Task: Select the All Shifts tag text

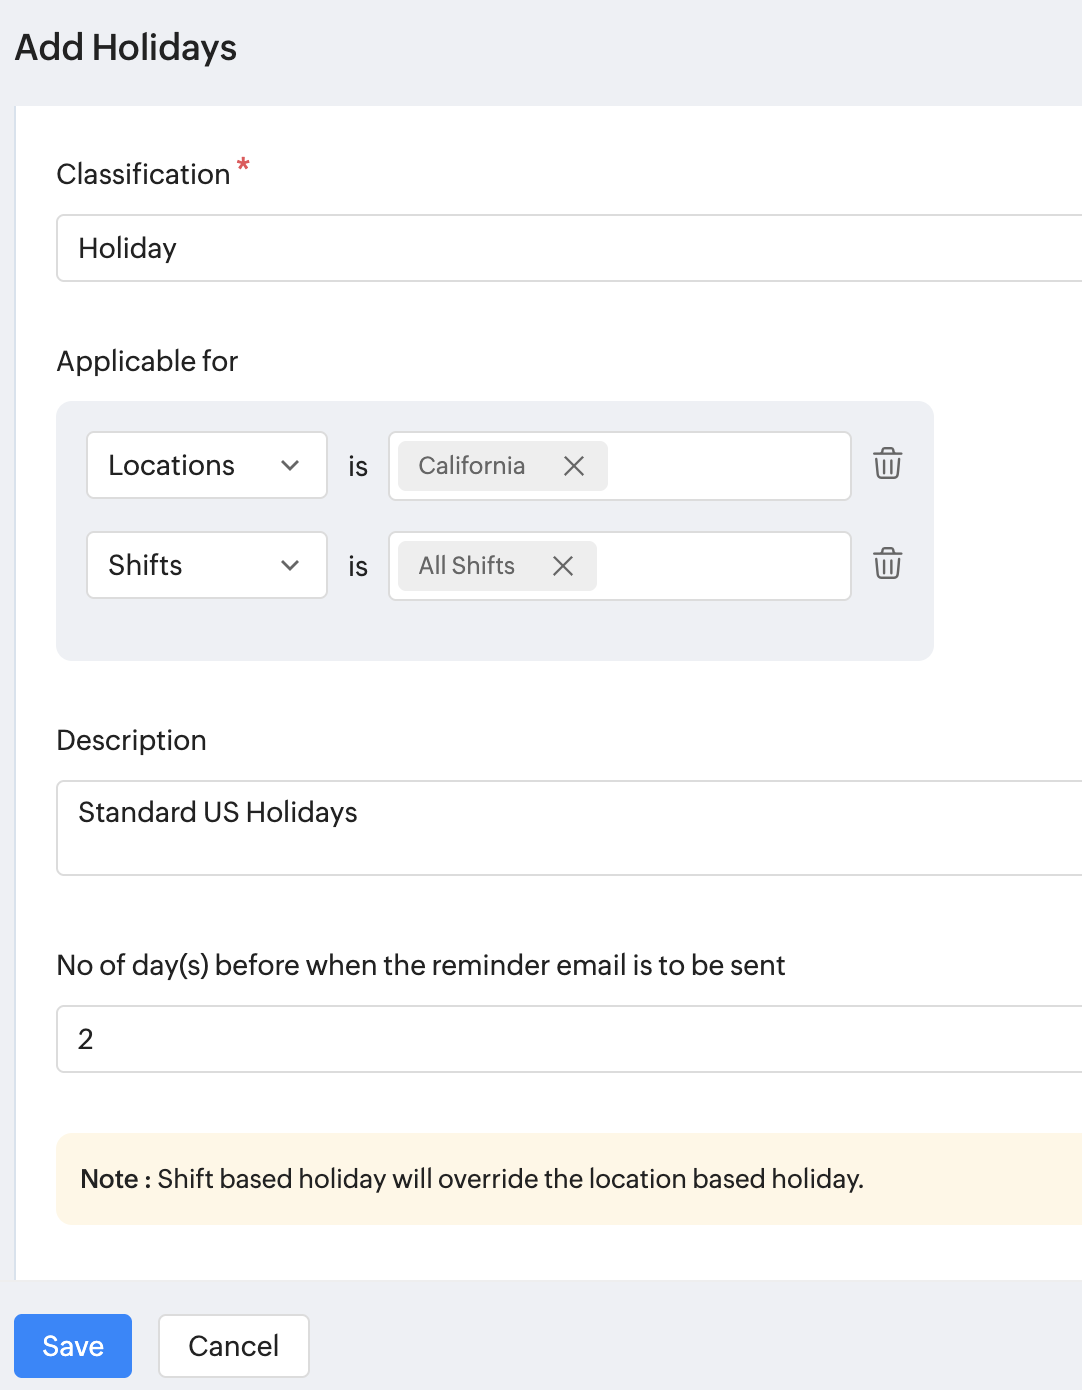Action: pos(466,566)
